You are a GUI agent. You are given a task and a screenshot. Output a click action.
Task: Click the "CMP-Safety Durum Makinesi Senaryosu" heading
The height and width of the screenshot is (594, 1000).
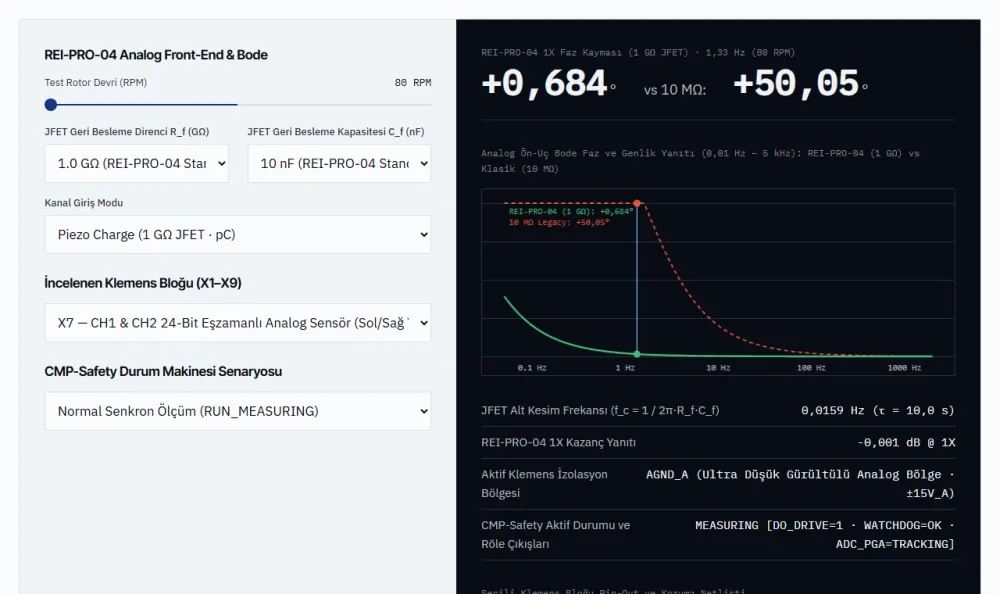[x=163, y=371]
